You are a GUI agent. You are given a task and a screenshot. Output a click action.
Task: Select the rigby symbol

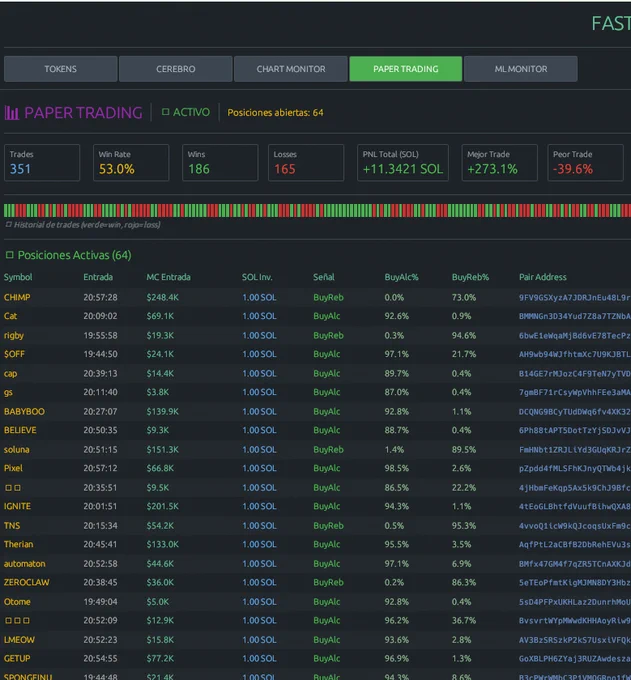(14, 336)
